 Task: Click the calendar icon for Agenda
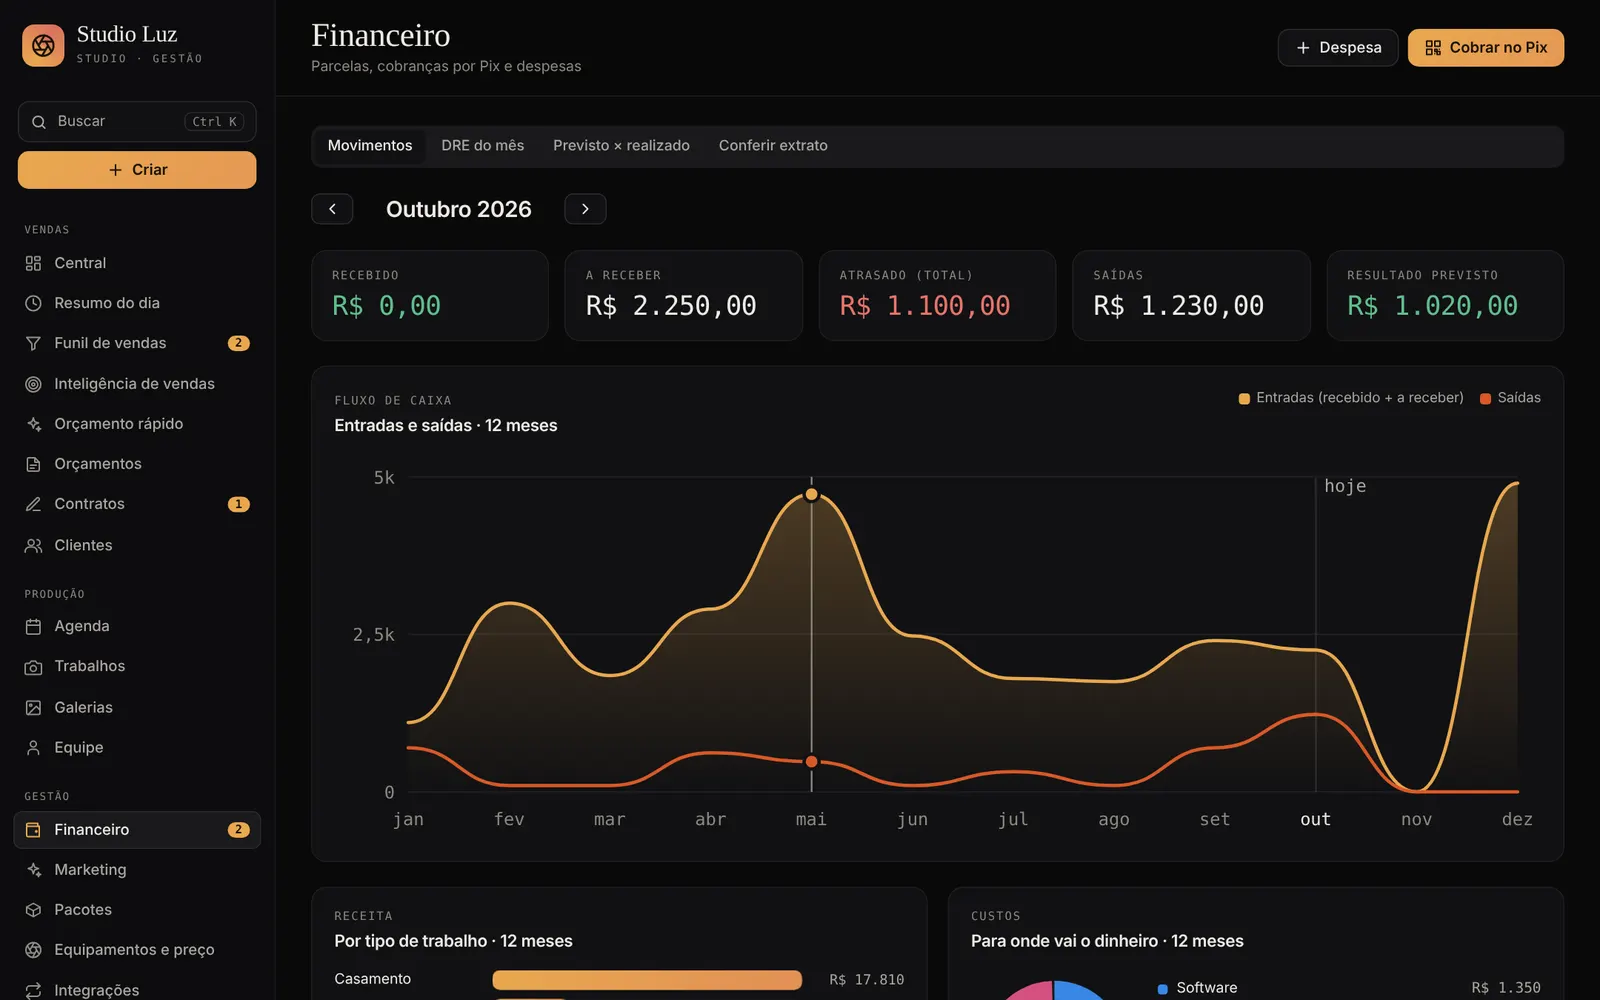[33, 626]
